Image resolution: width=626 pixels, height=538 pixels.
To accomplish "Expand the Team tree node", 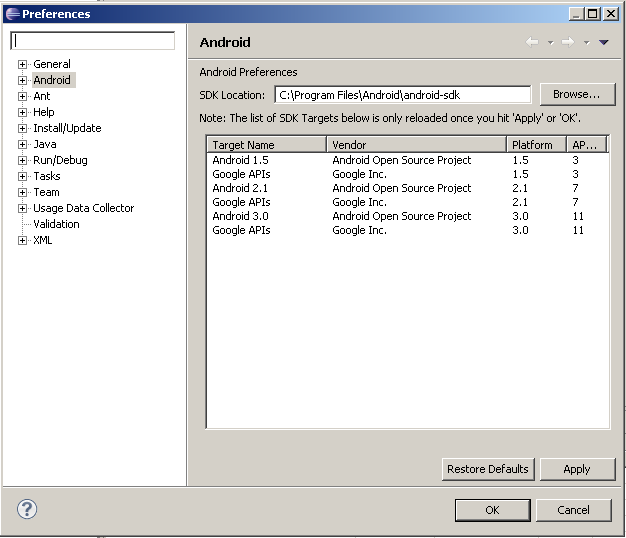I will pyautogui.click(x=22, y=192).
